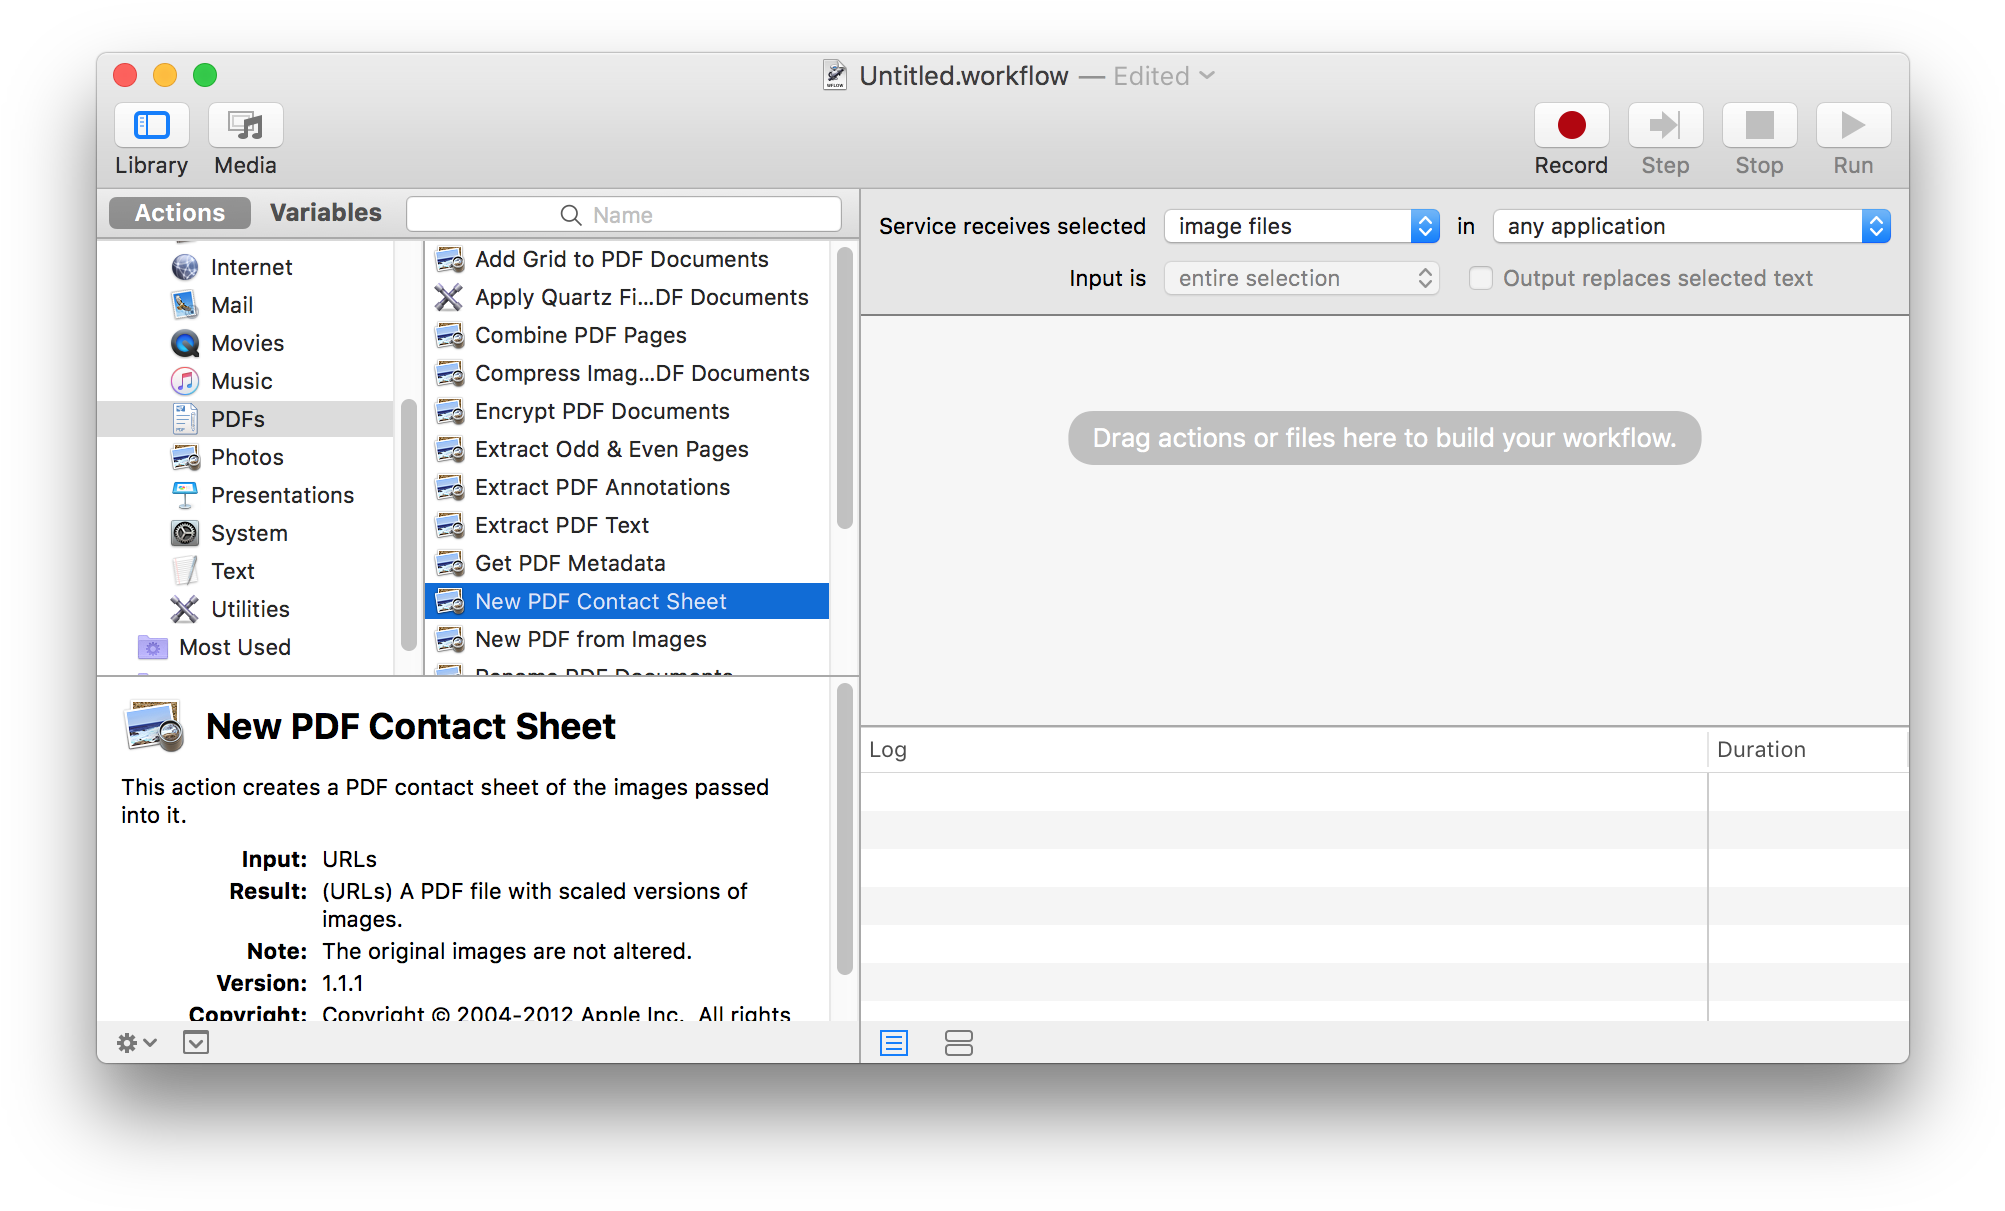Click the Name search field
The height and width of the screenshot is (1211, 2005).
click(623, 215)
